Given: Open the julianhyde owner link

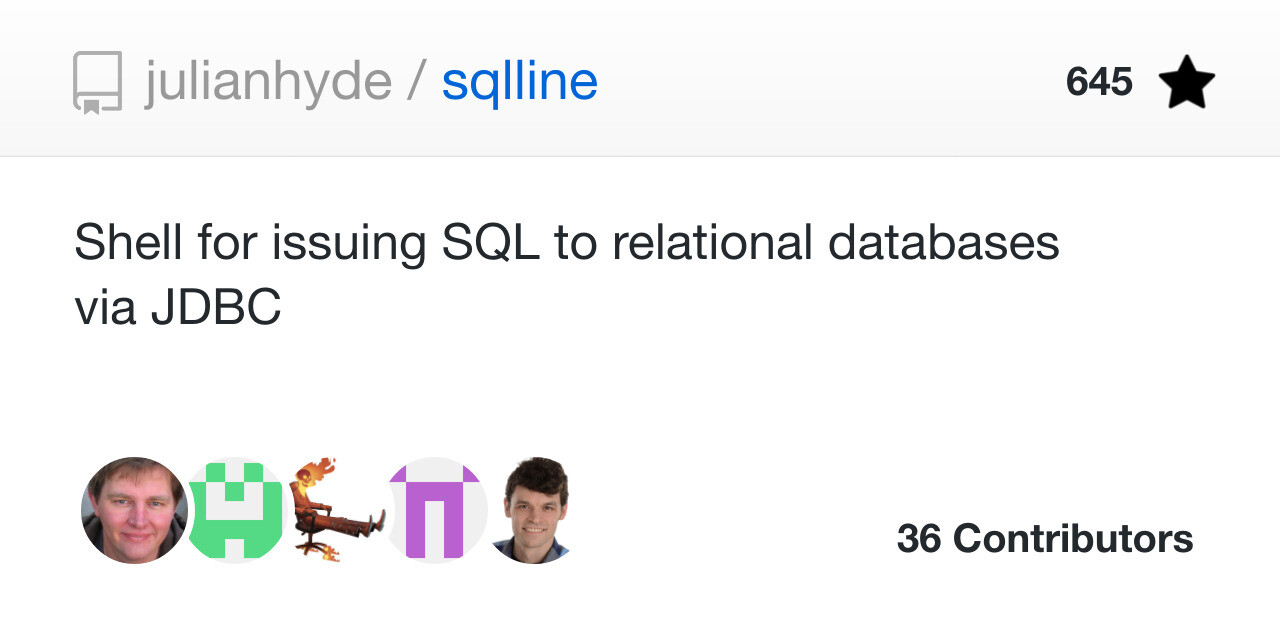Looking at the screenshot, I should pyautogui.click(x=268, y=82).
